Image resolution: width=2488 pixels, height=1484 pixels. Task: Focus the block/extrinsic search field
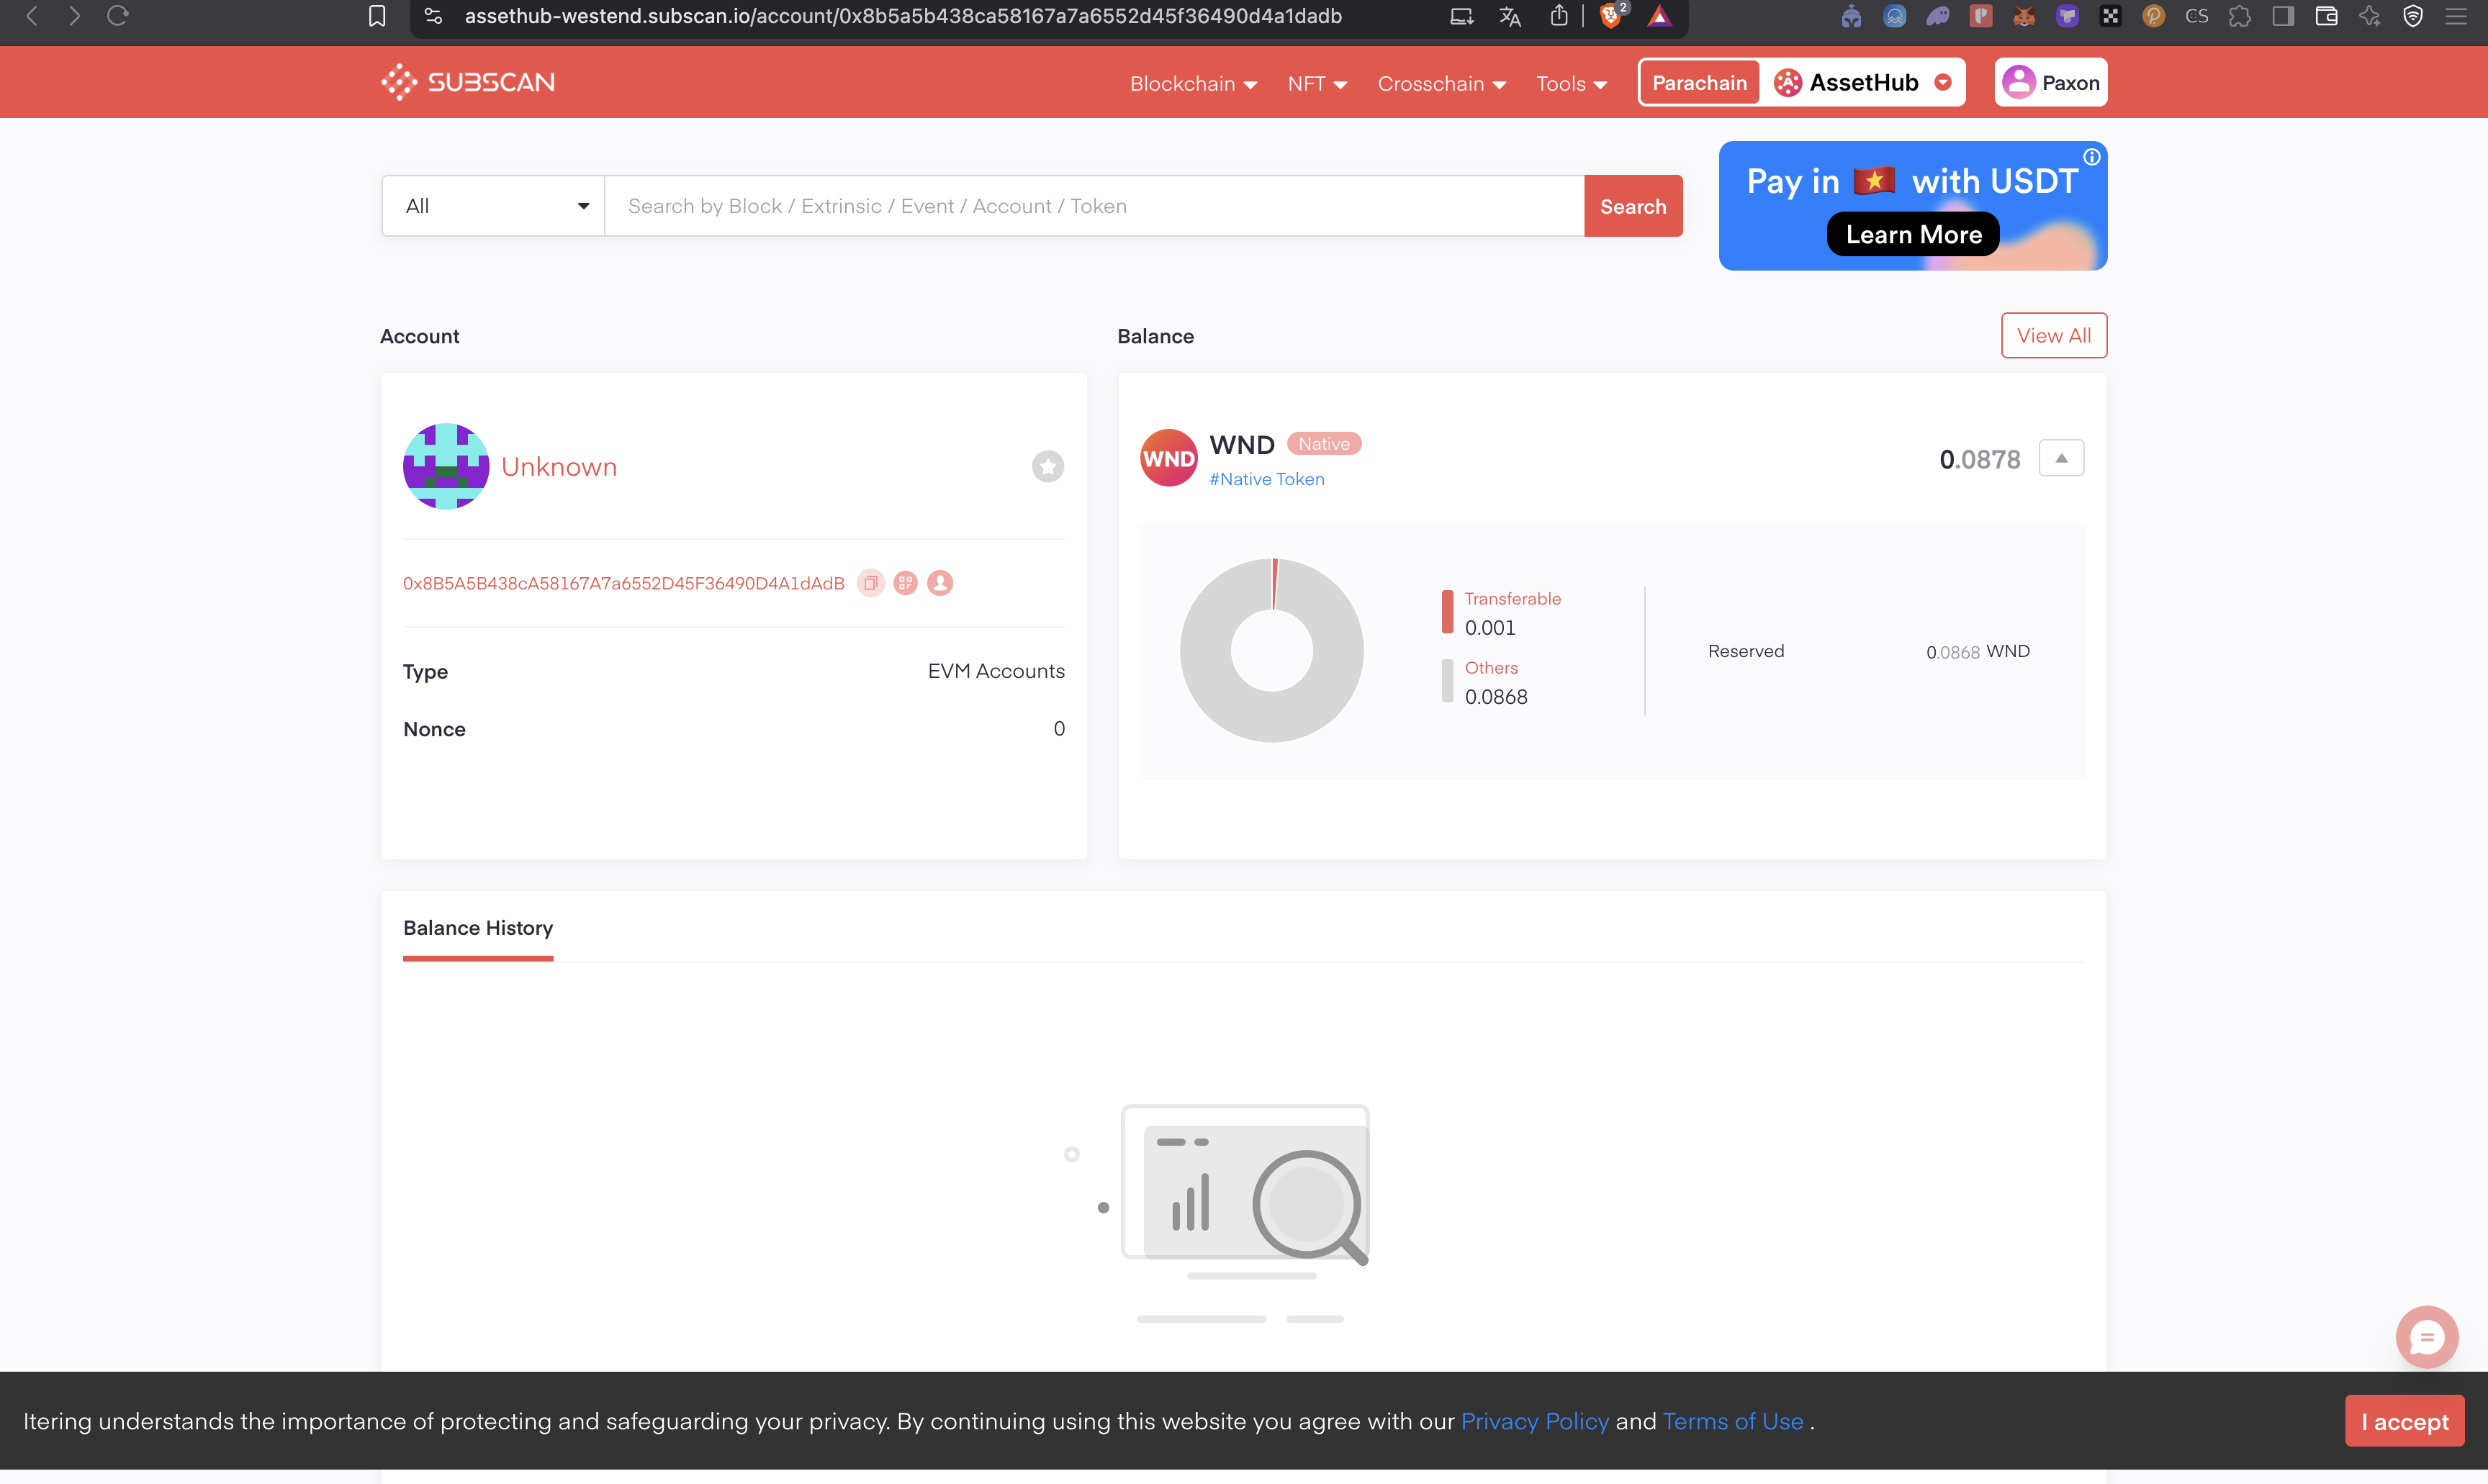[1094, 206]
